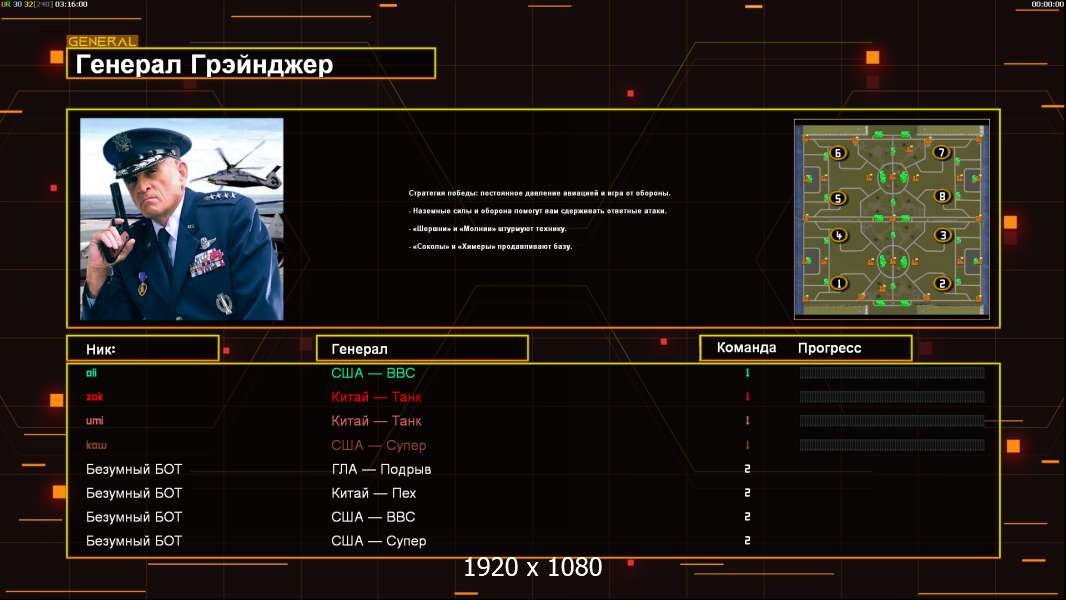Click the "Ник:" column header
1066x600 pixels.
(143, 349)
